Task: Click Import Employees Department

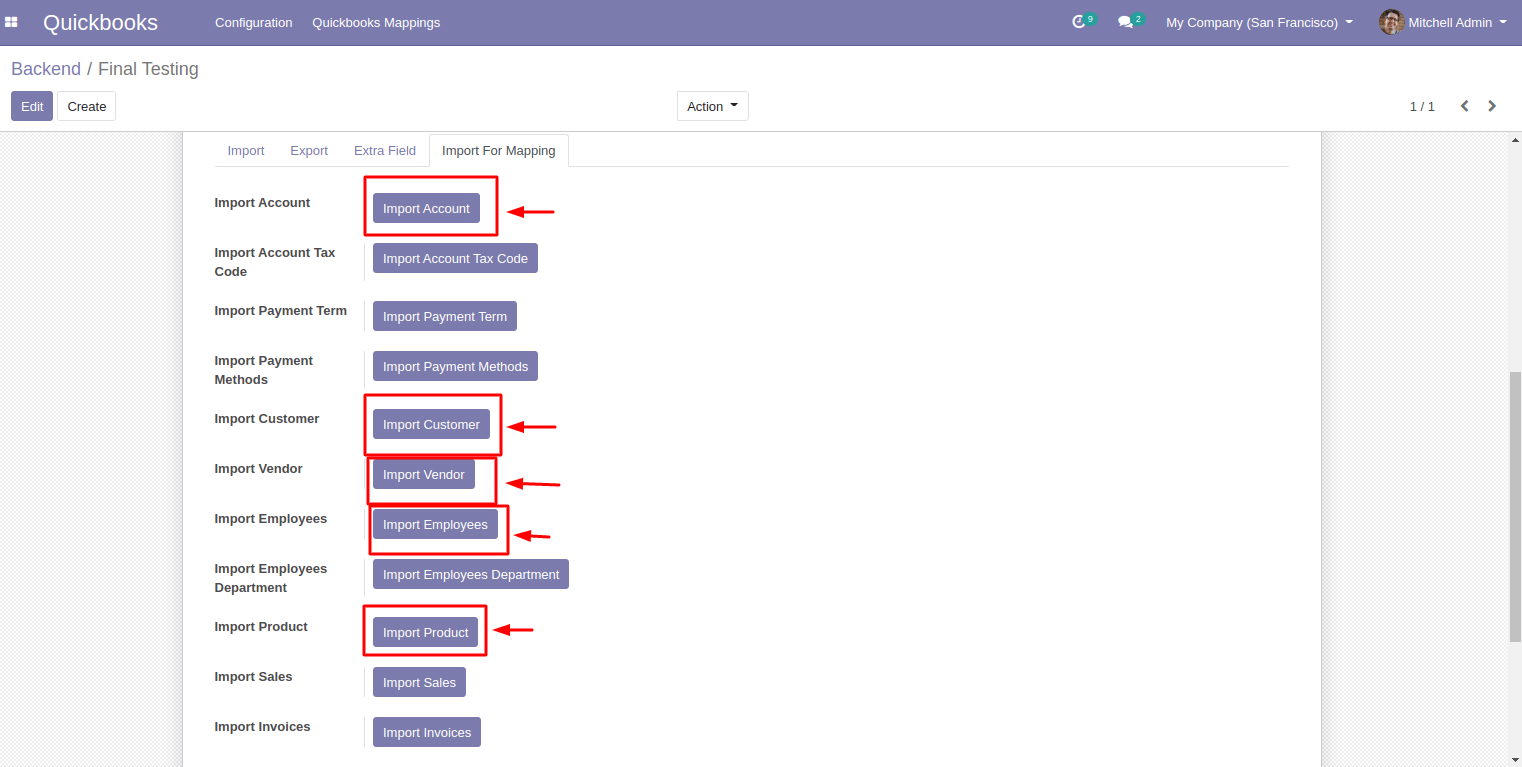Action: tap(470, 573)
